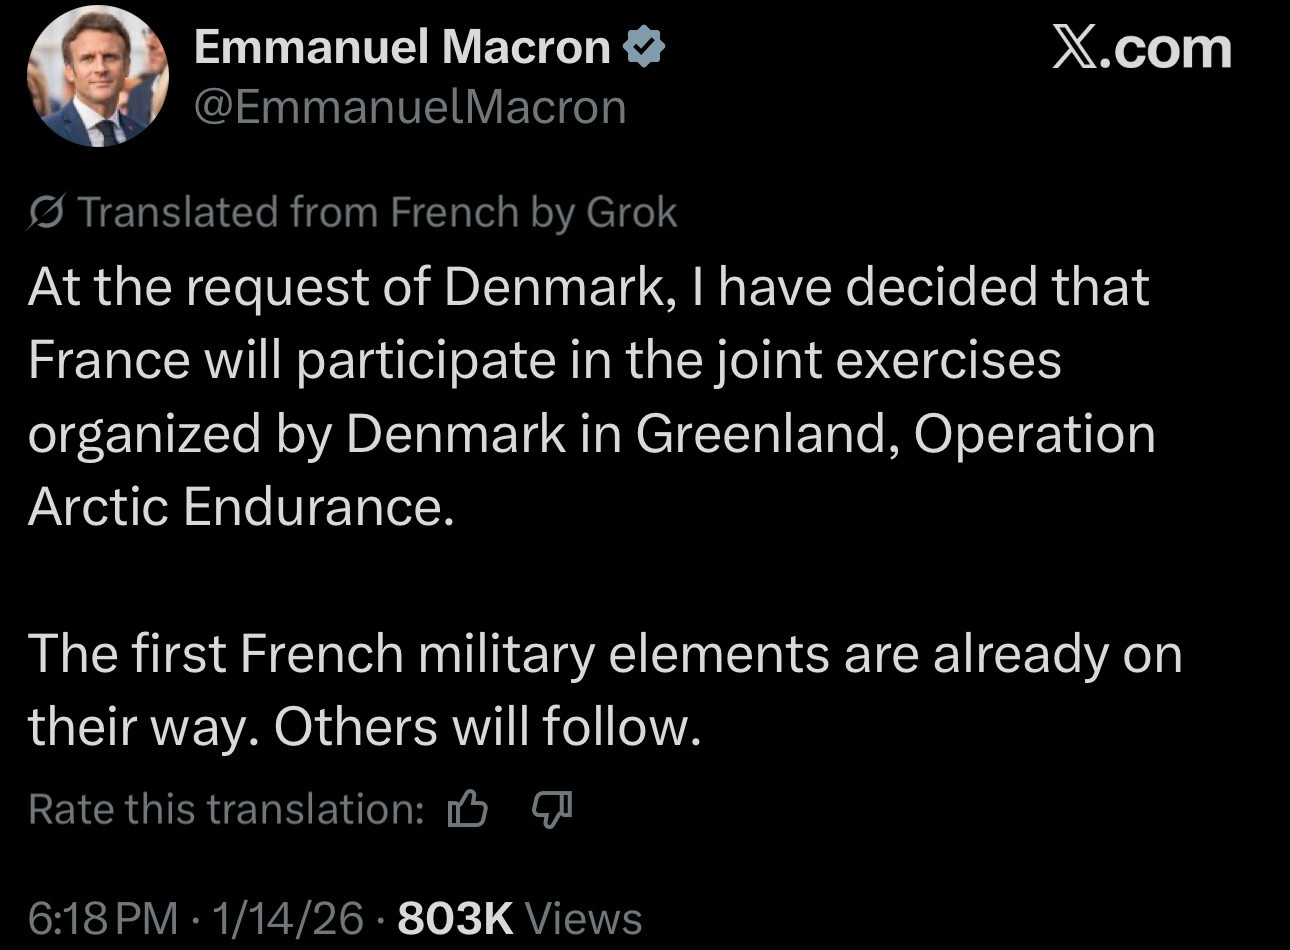This screenshot has height=950, width=1290.
Task: Open the Emmanuel Macron display name link
Action: pos(402,47)
